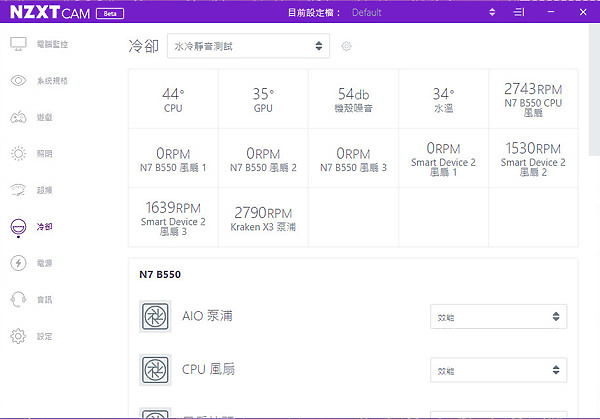This screenshot has width=600, height=419.
Task: Select the 超頻 menu label
Action: point(44,190)
